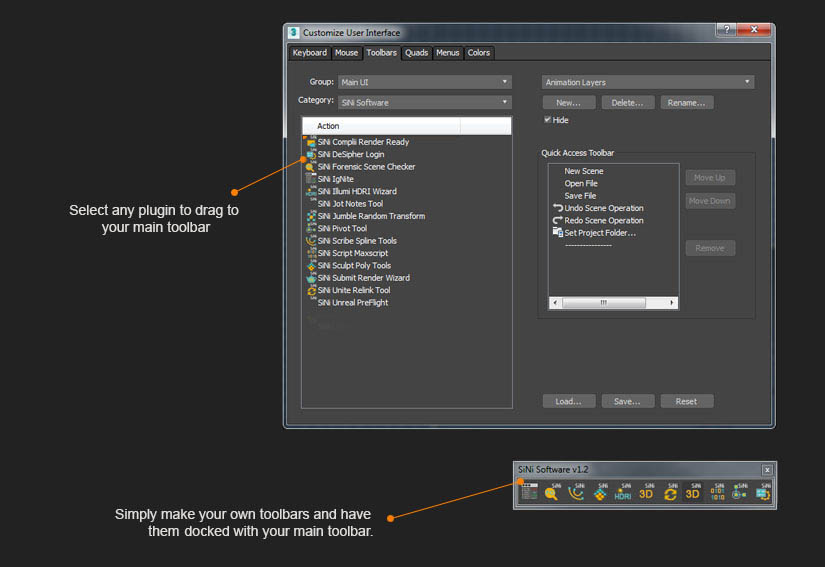
Task: Open the connected-nodes Pivot icon in SiNi toolbar
Action: pos(740,492)
